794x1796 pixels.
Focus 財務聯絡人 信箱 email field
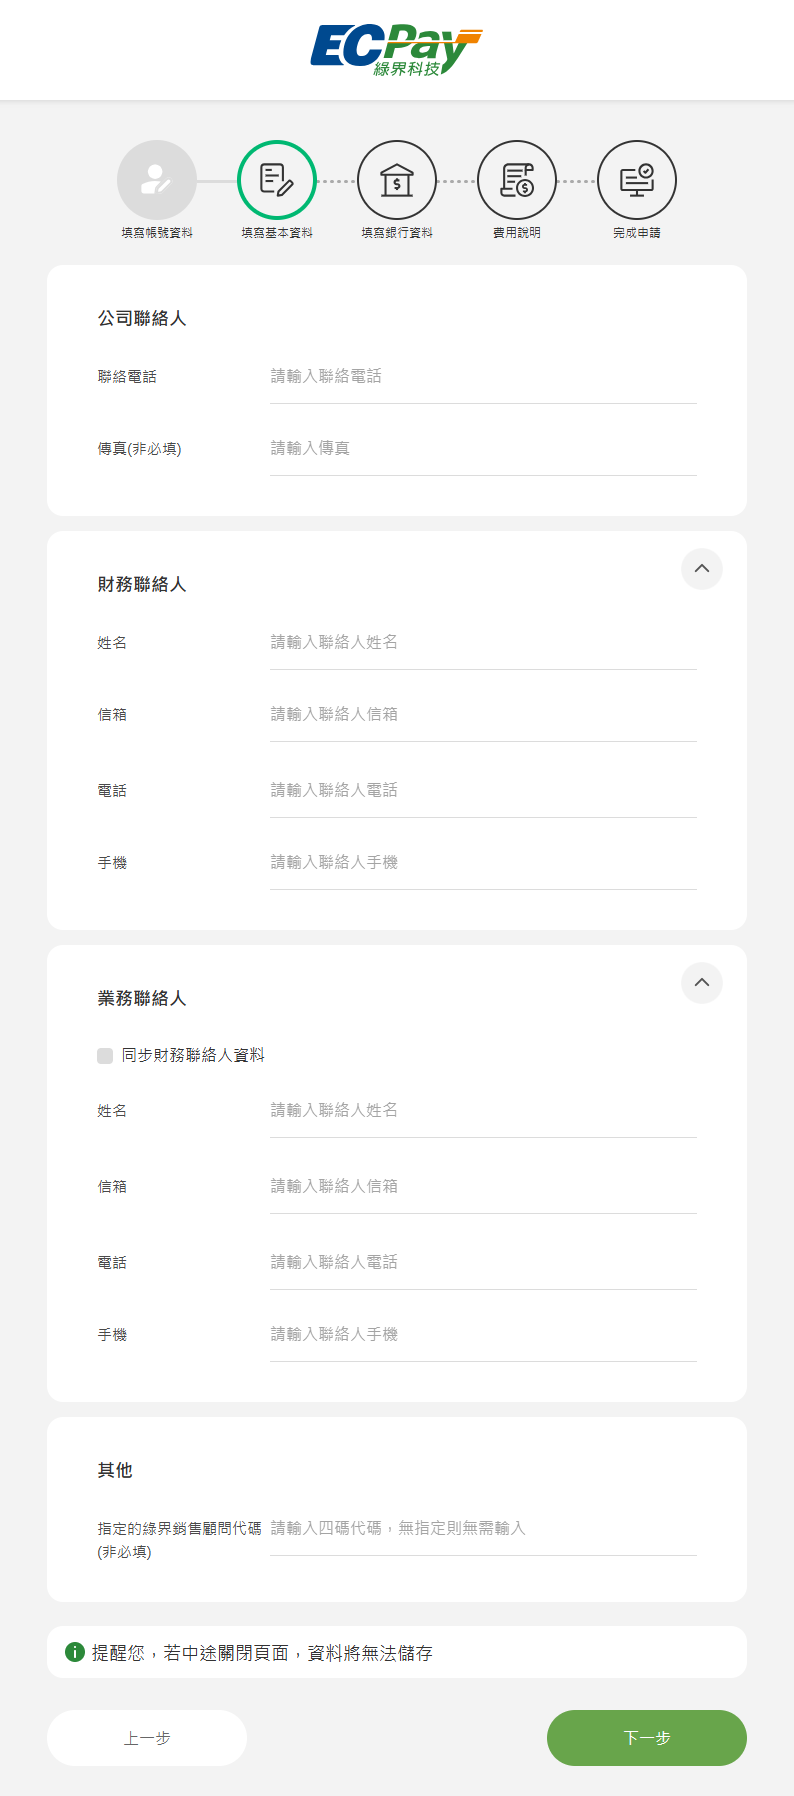click(x=483, y=715)
